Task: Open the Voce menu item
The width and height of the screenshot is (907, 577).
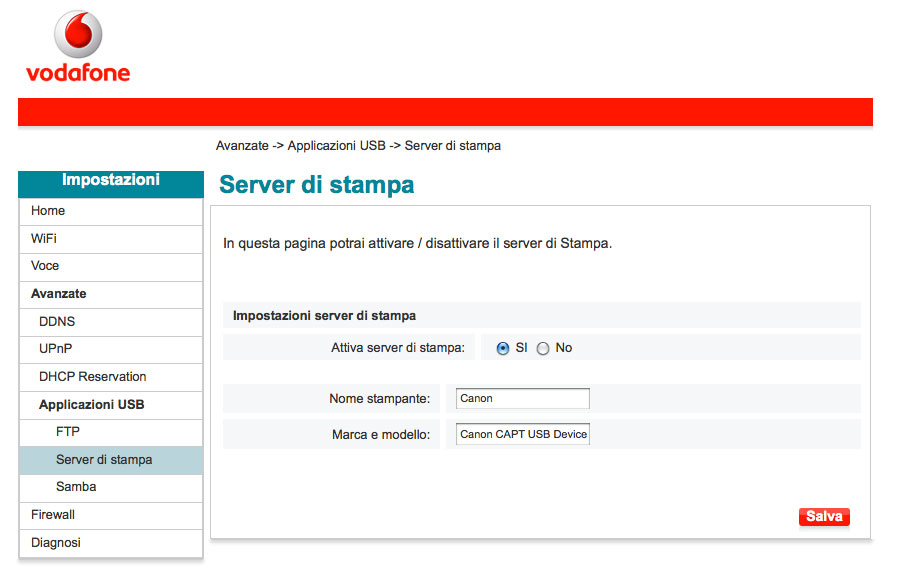Action: click(x=110, y=266)
